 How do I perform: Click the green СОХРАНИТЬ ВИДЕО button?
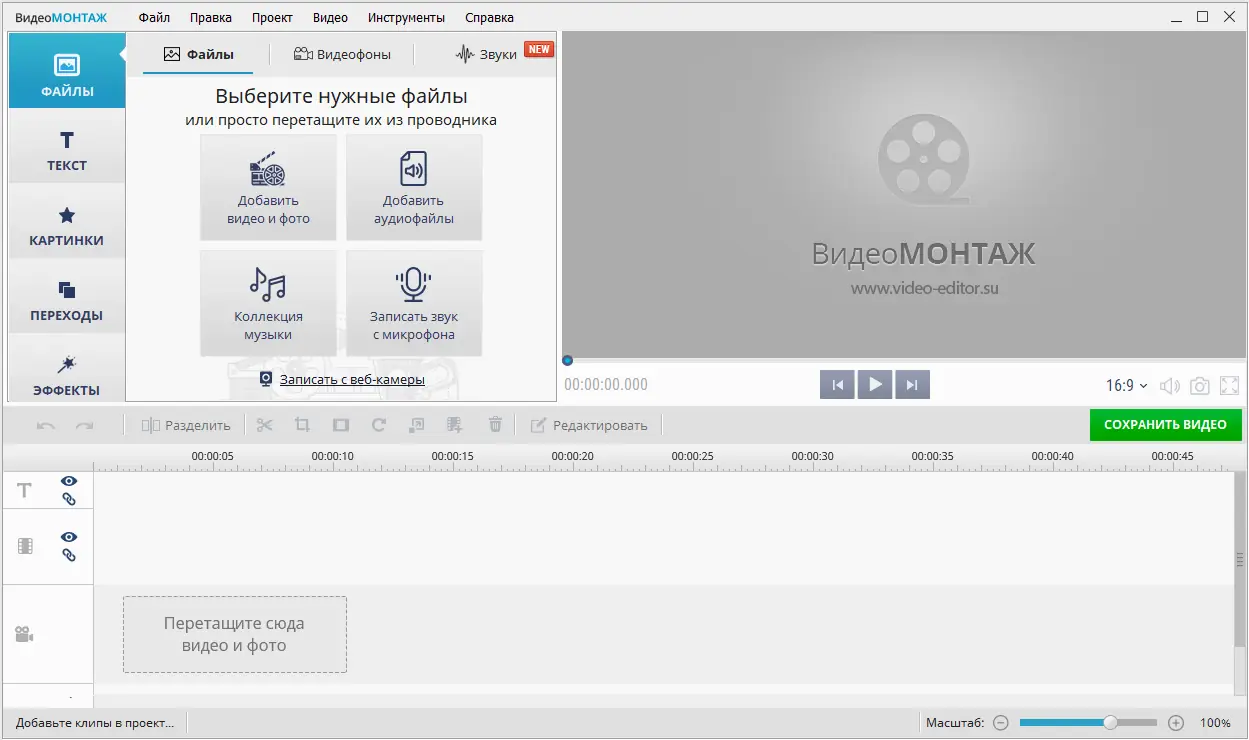coord(1165,425)
